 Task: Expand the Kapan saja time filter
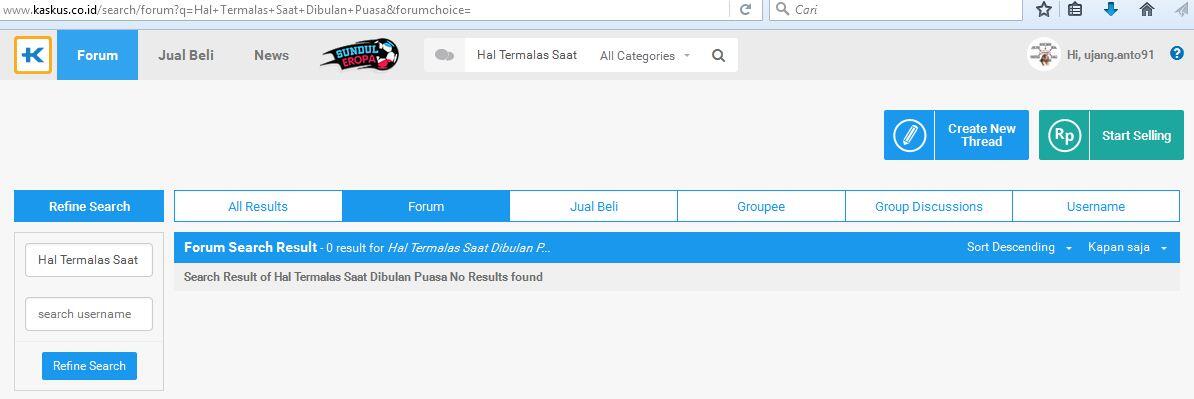point(1127,247)
